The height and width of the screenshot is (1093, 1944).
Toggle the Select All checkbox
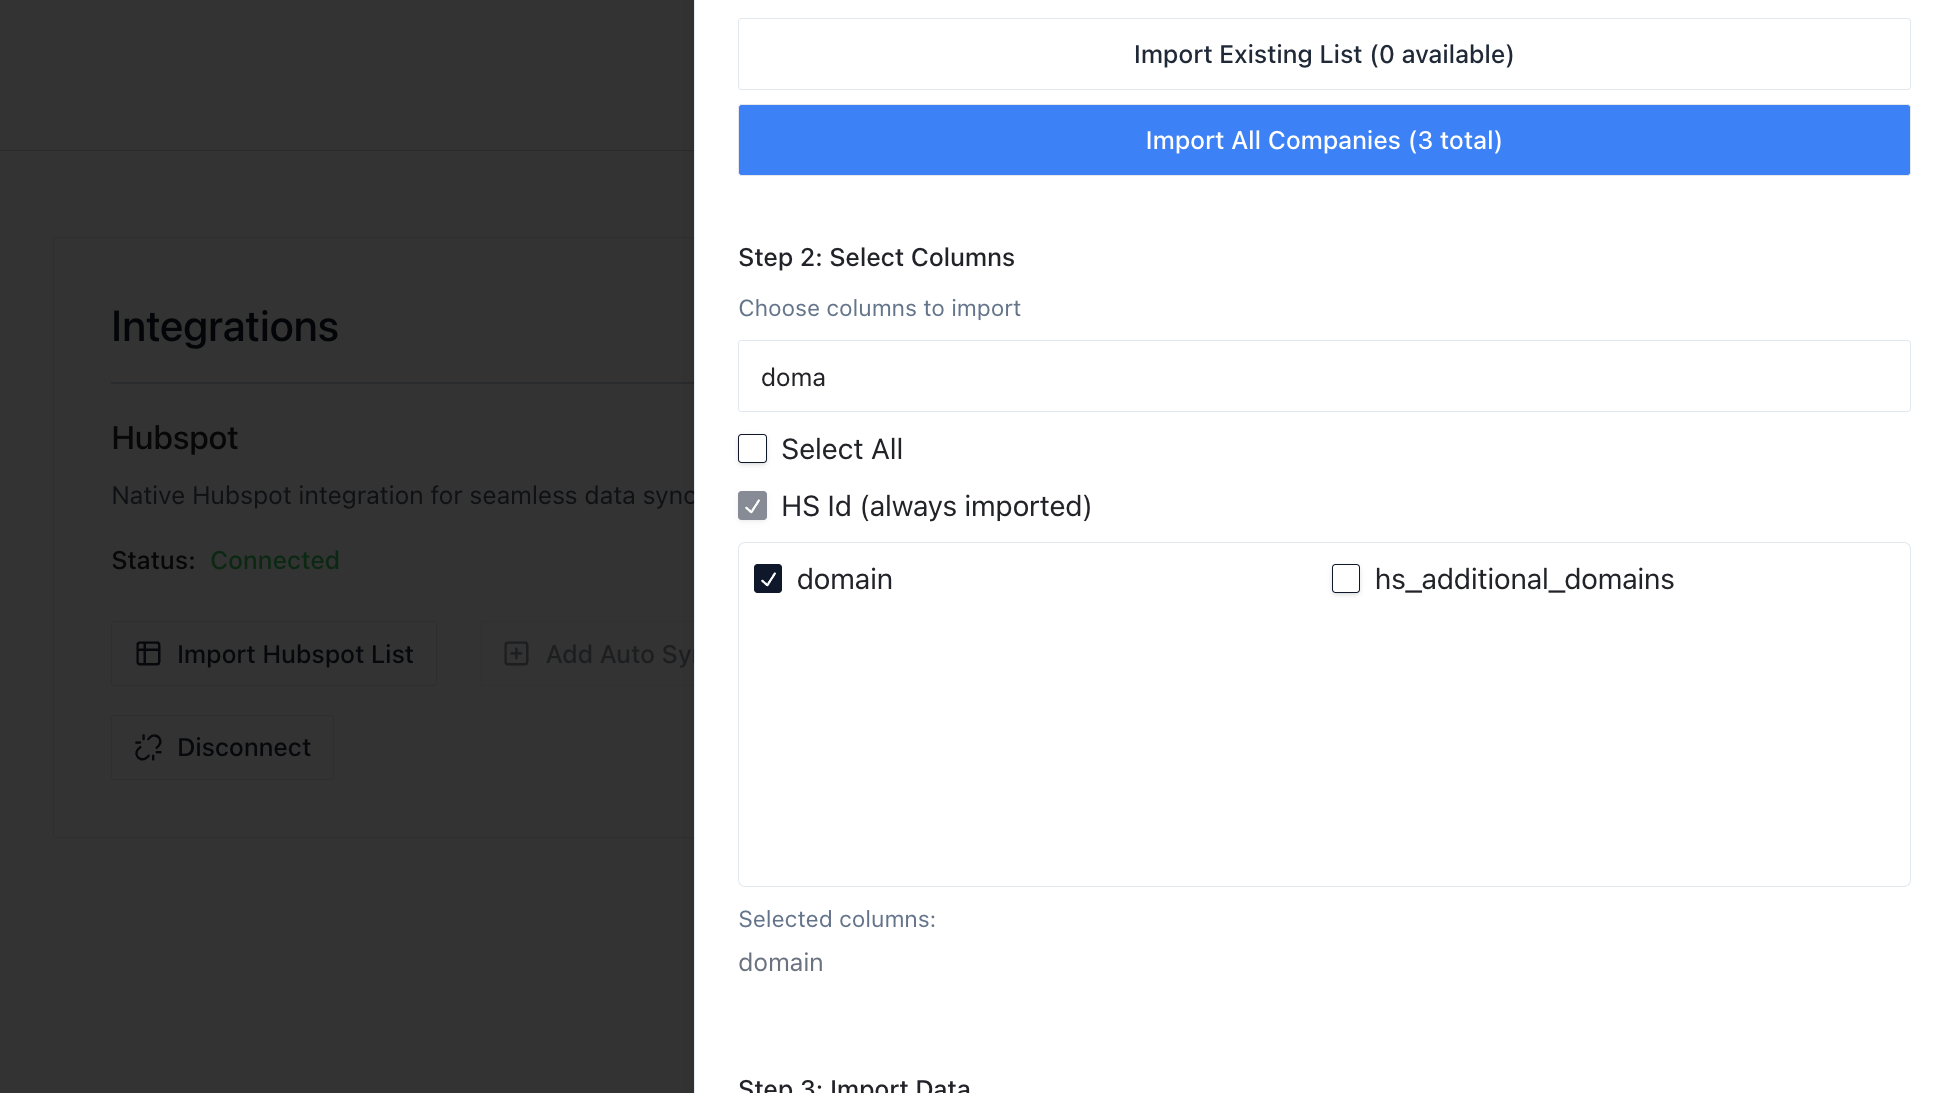(752, 449)
